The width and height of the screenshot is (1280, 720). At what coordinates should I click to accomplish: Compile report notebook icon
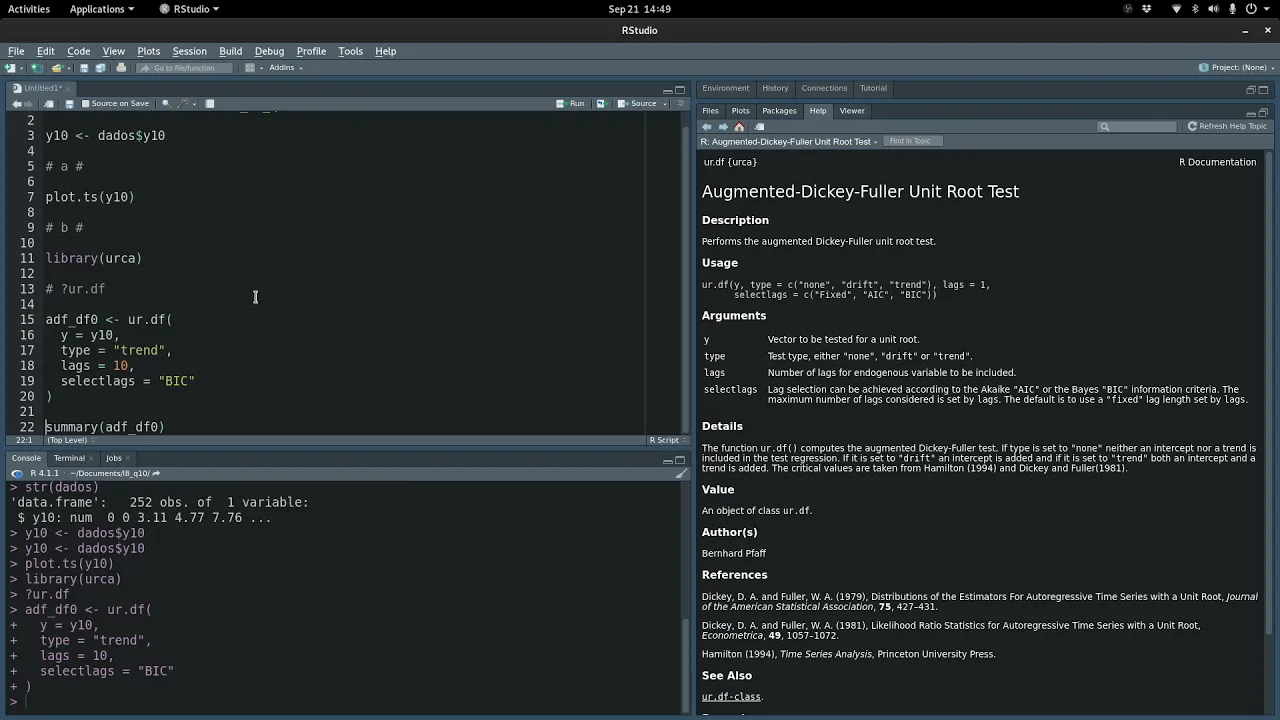point(209,104)
